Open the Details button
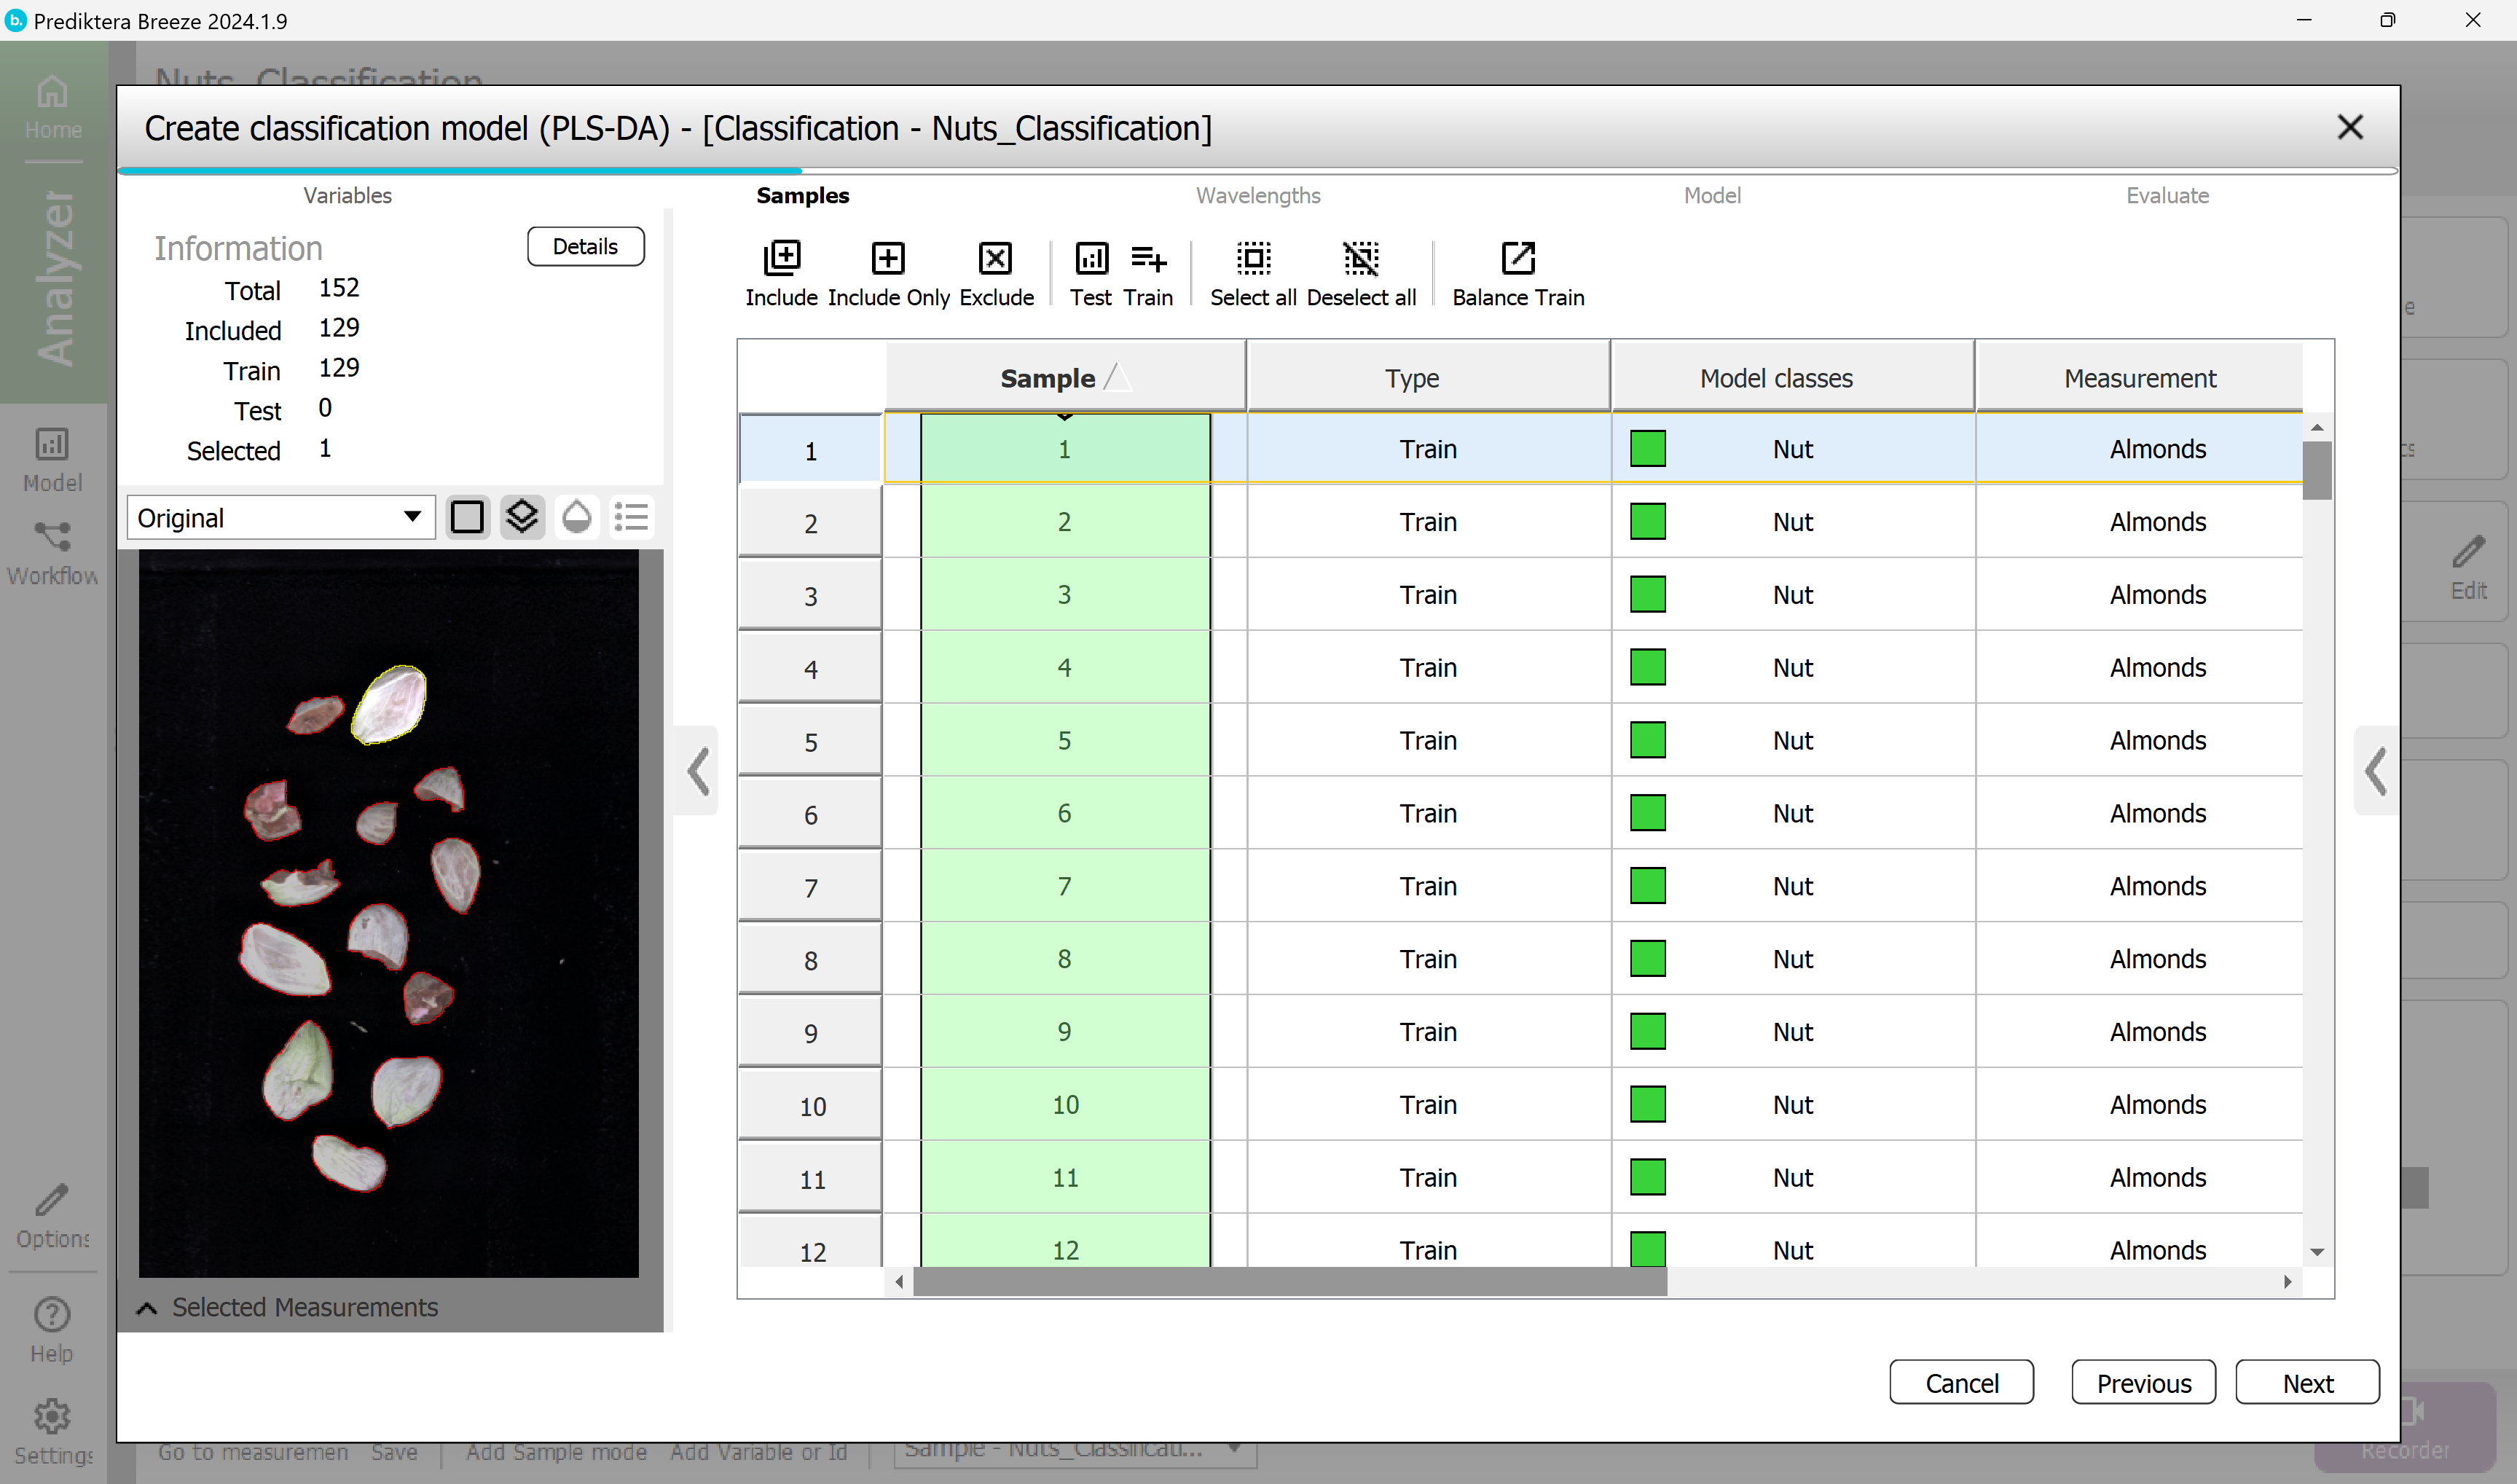 click(x=585, y=246)
